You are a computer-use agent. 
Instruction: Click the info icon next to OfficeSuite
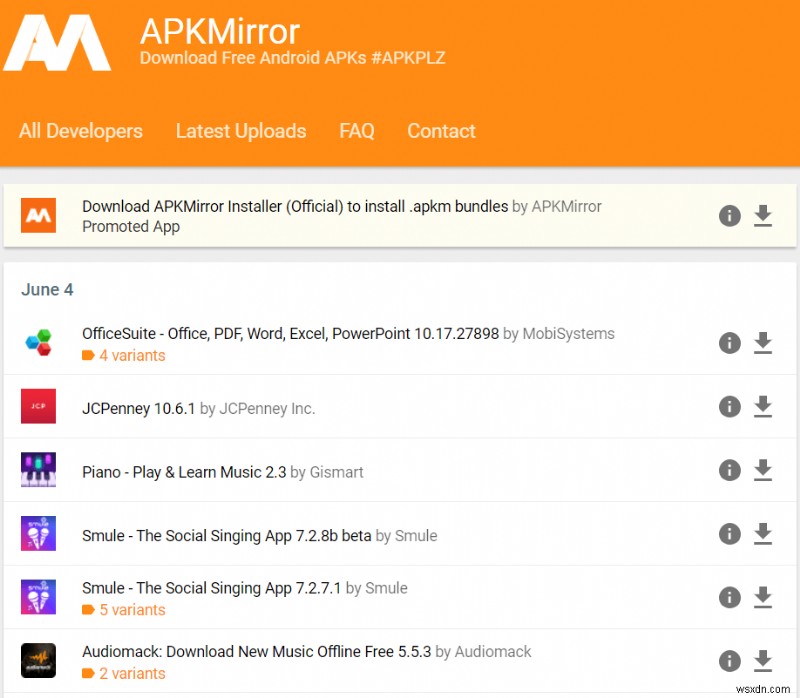point(729,343)
